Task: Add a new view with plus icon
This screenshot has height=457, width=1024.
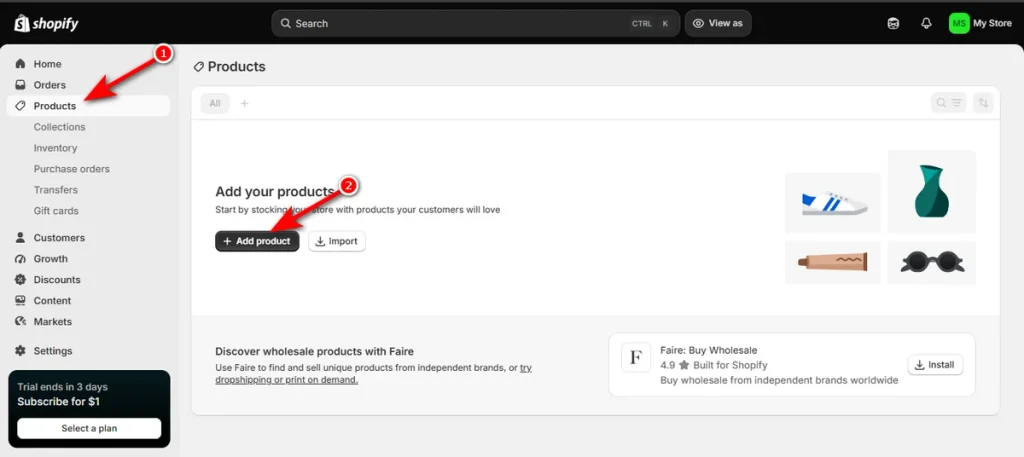Action: tap(244, 103)
